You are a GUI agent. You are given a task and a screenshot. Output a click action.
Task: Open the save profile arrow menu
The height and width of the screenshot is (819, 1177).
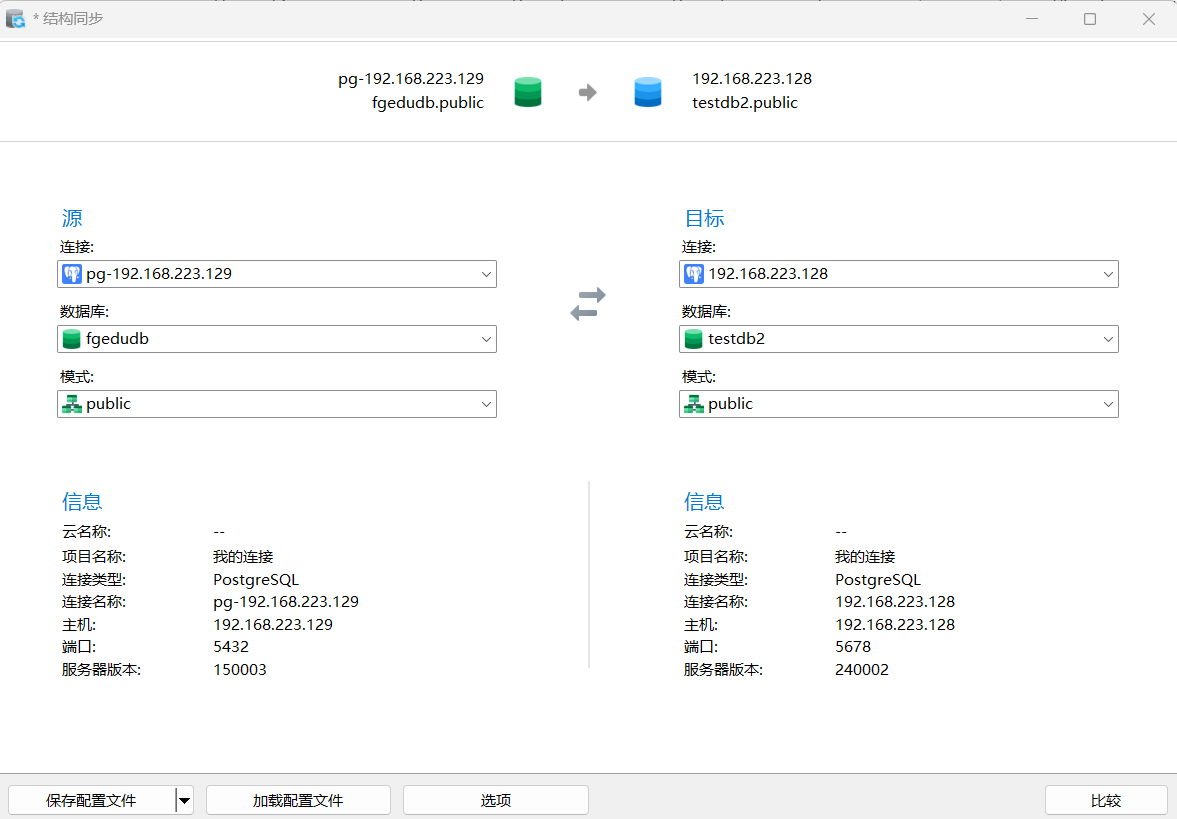(x=184, y=800)
